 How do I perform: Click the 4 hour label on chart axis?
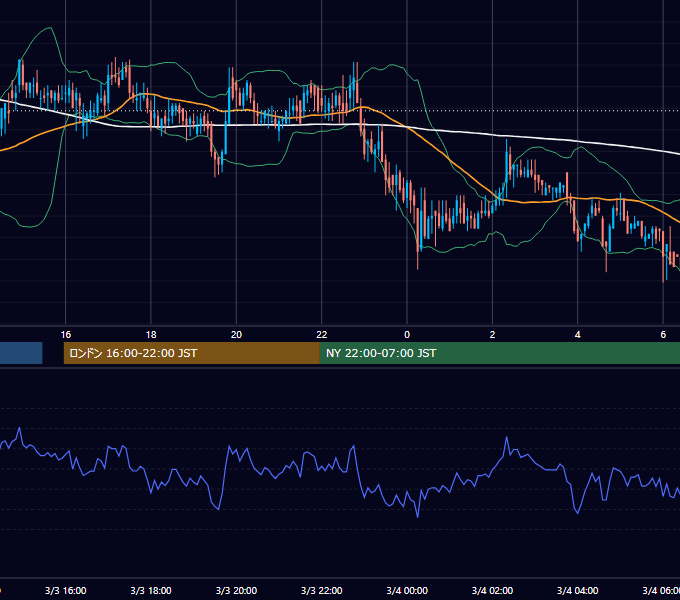(x=578, y=335)
